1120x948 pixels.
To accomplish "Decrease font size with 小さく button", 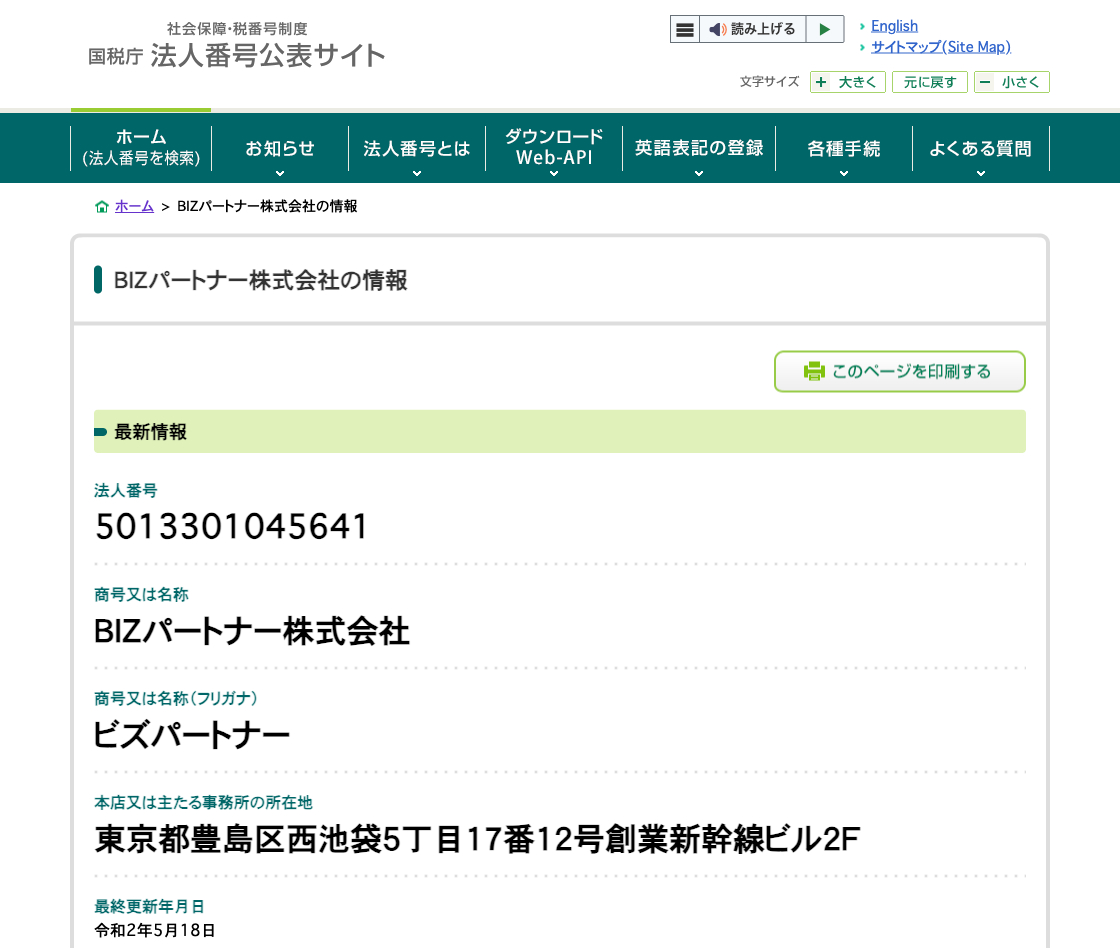I will 1011,82.
